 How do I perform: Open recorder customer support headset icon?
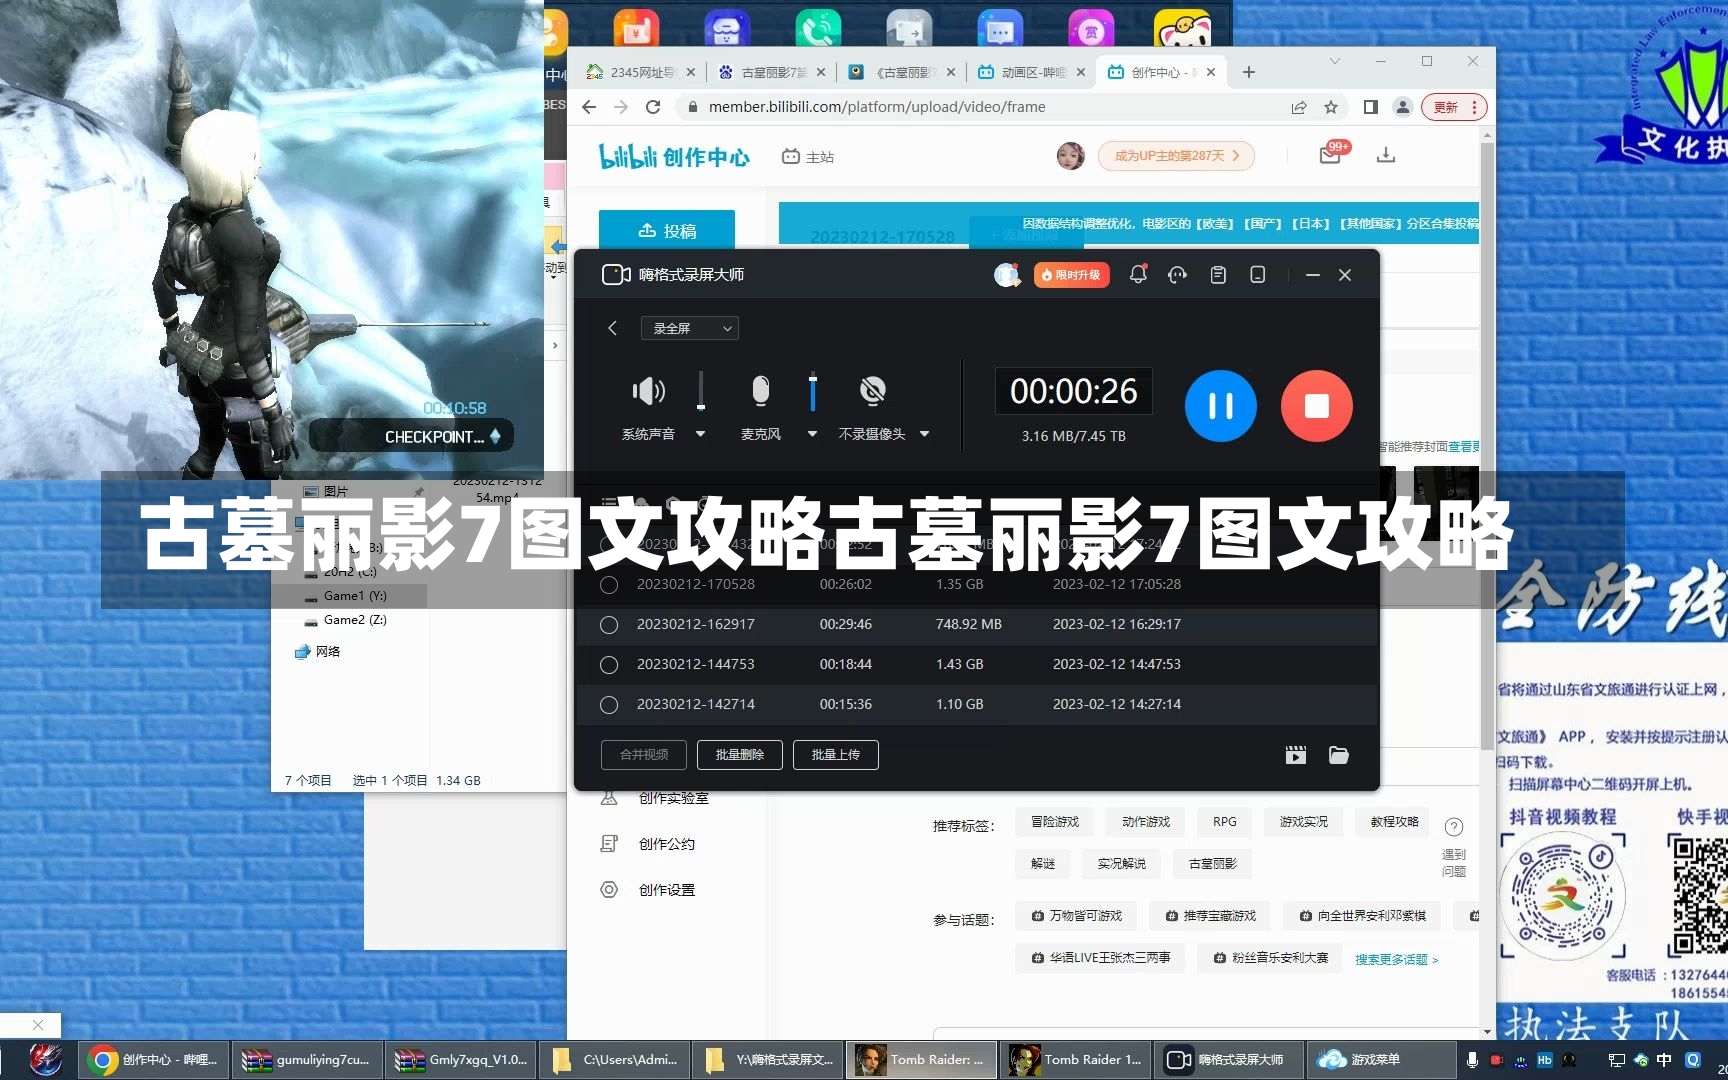(x=1177, y=274)
